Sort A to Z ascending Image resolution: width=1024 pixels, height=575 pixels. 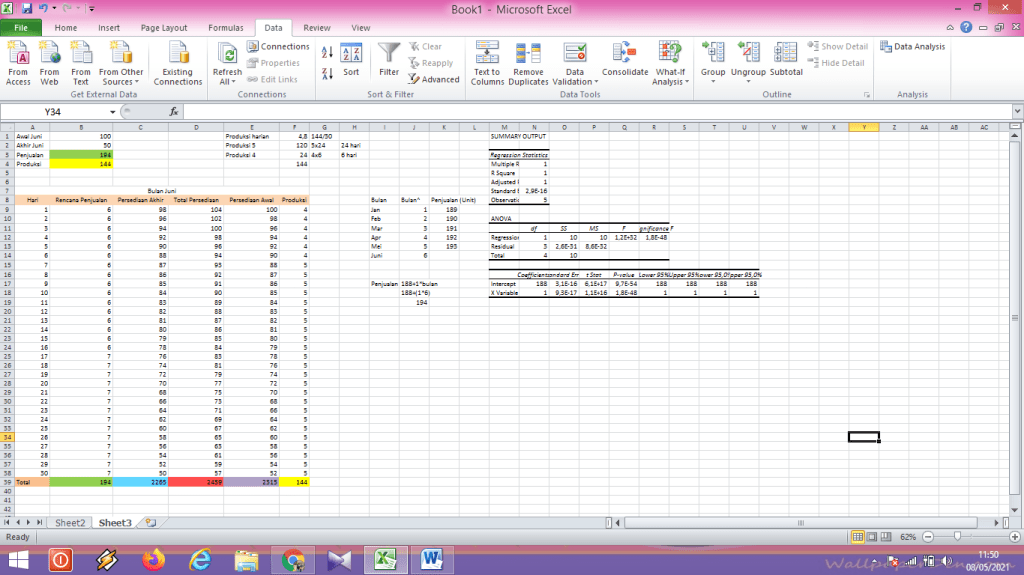coord(327,49)
